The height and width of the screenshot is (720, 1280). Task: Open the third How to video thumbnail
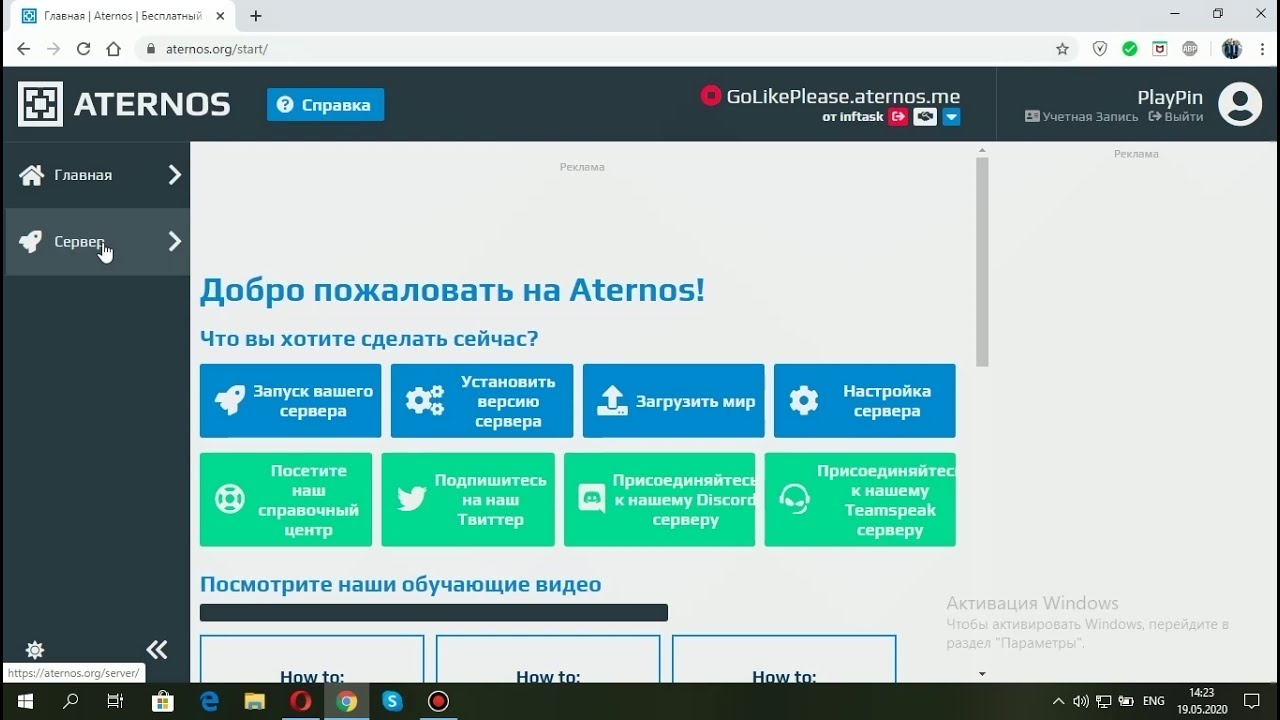(784, 660)
